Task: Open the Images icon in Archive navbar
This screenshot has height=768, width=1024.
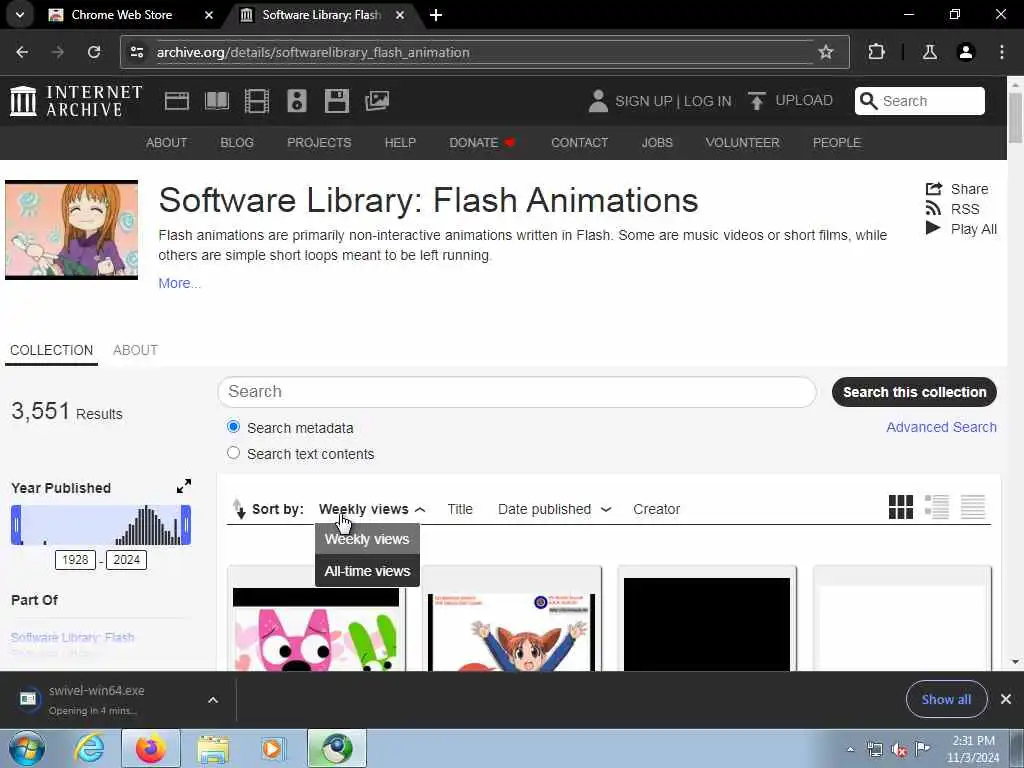Action: click(x=377, y=101)
